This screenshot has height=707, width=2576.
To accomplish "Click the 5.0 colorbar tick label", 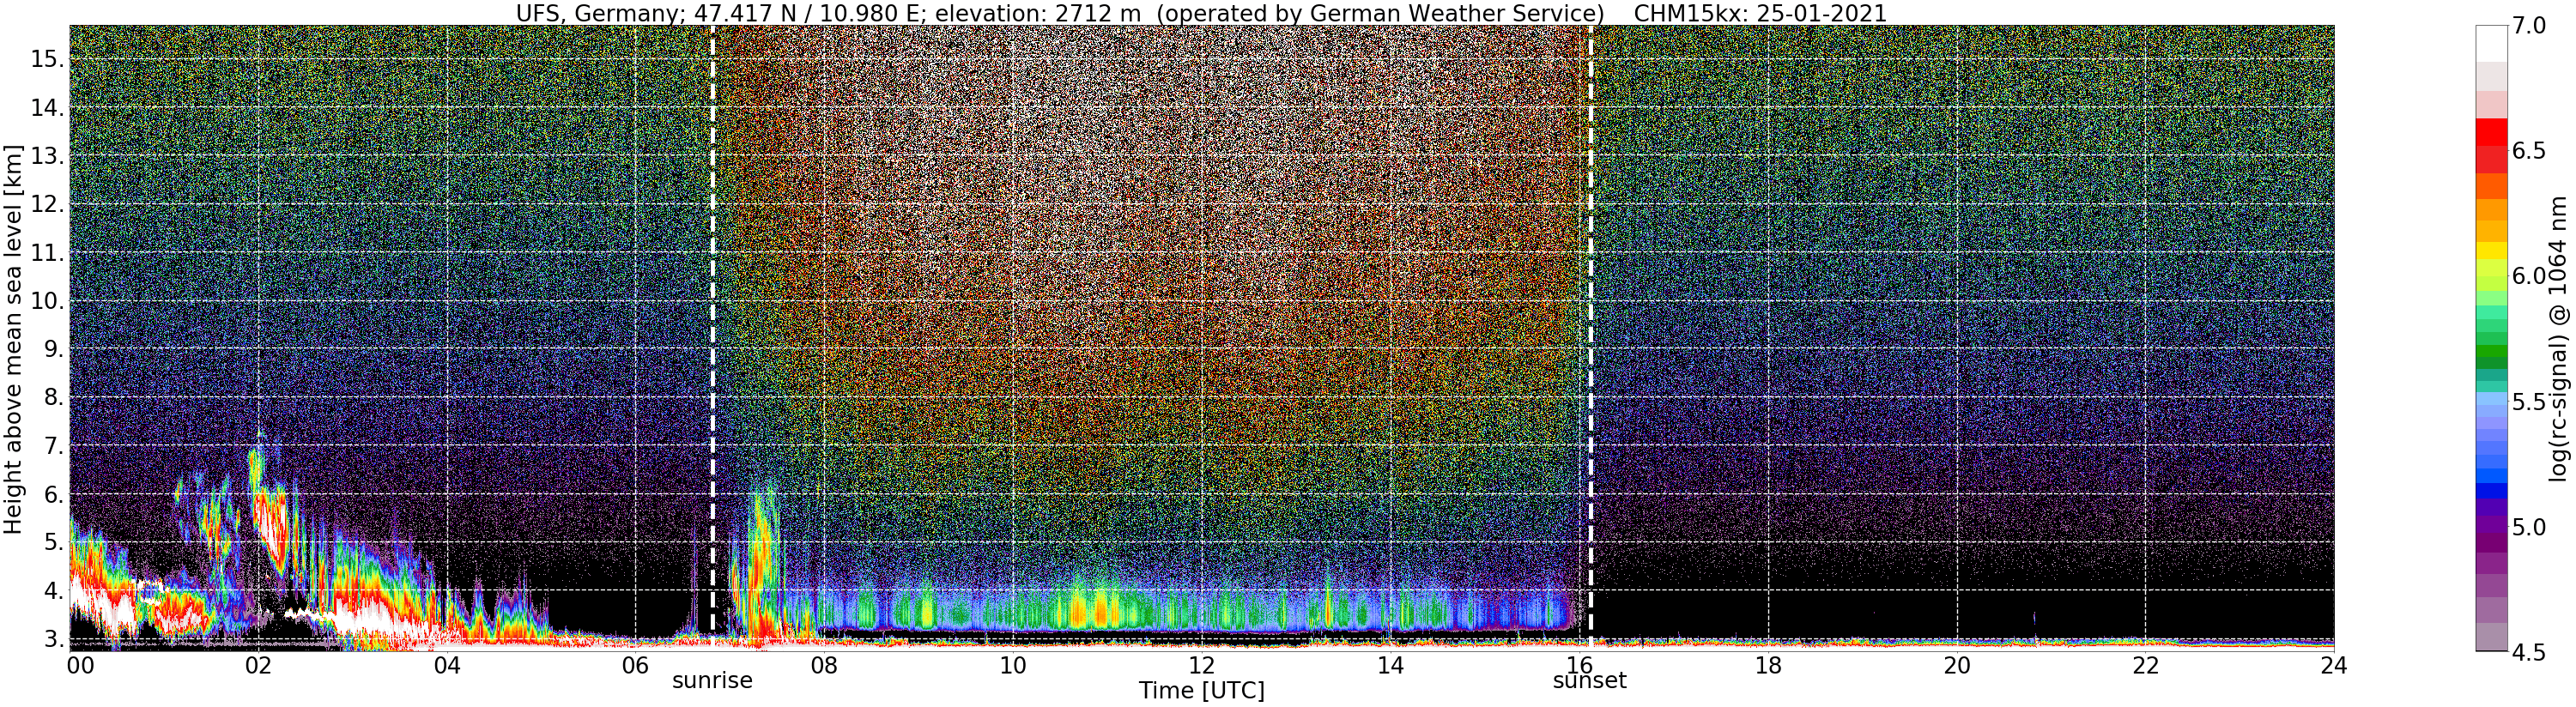I will pos(2528,527).
